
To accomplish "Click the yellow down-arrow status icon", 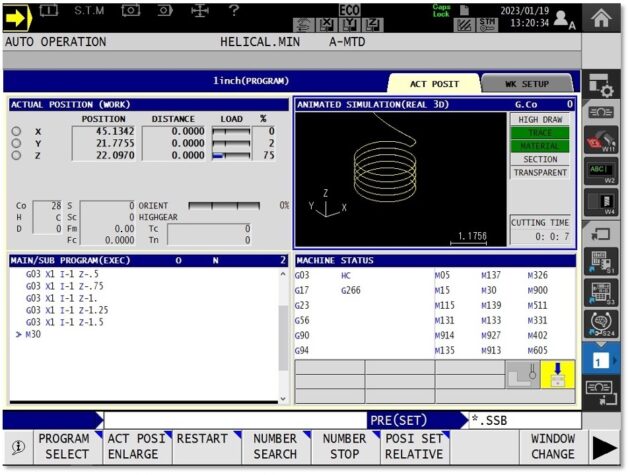I will pyautogui.click(x=555, y=375).
